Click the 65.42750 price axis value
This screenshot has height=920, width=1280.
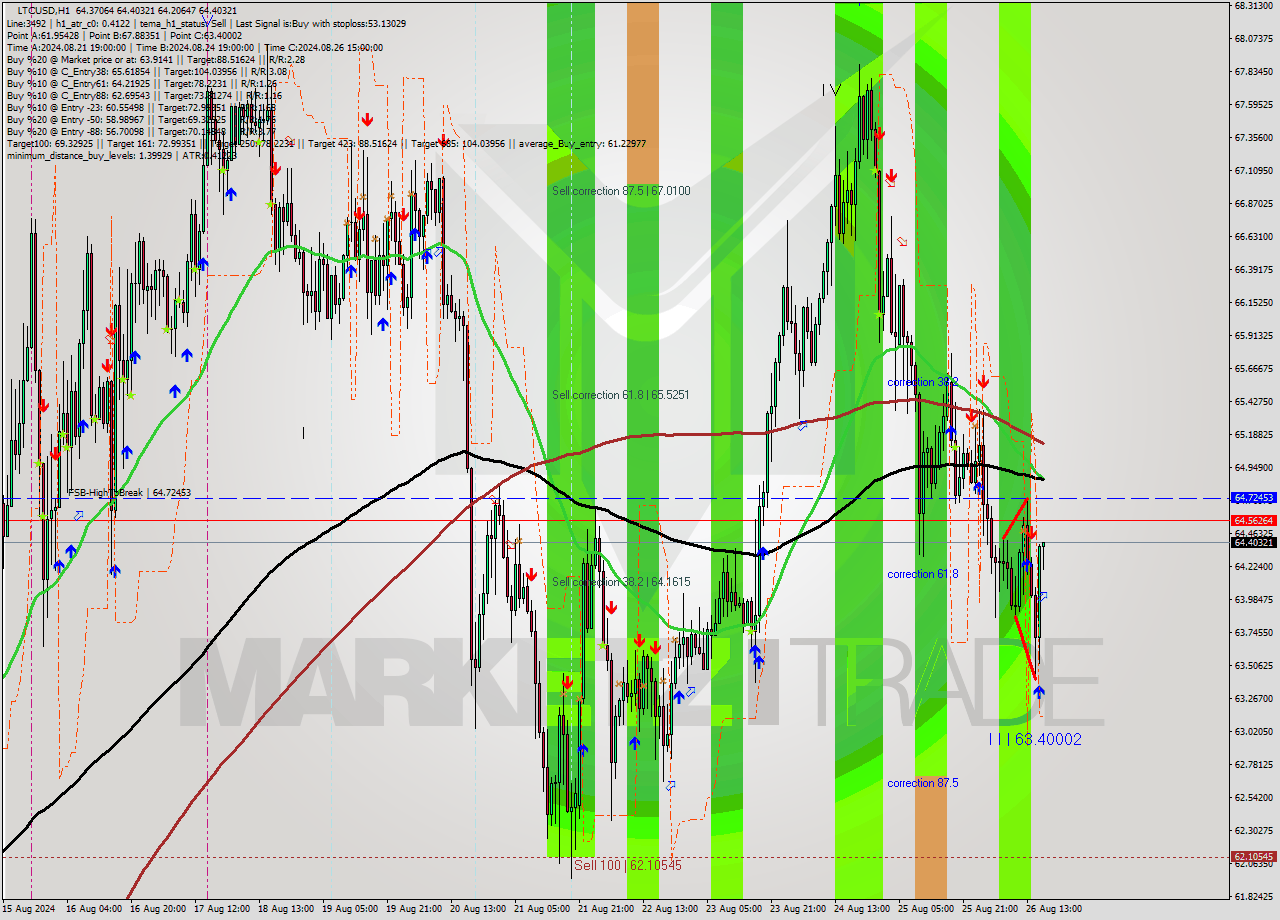point(1254,401)
